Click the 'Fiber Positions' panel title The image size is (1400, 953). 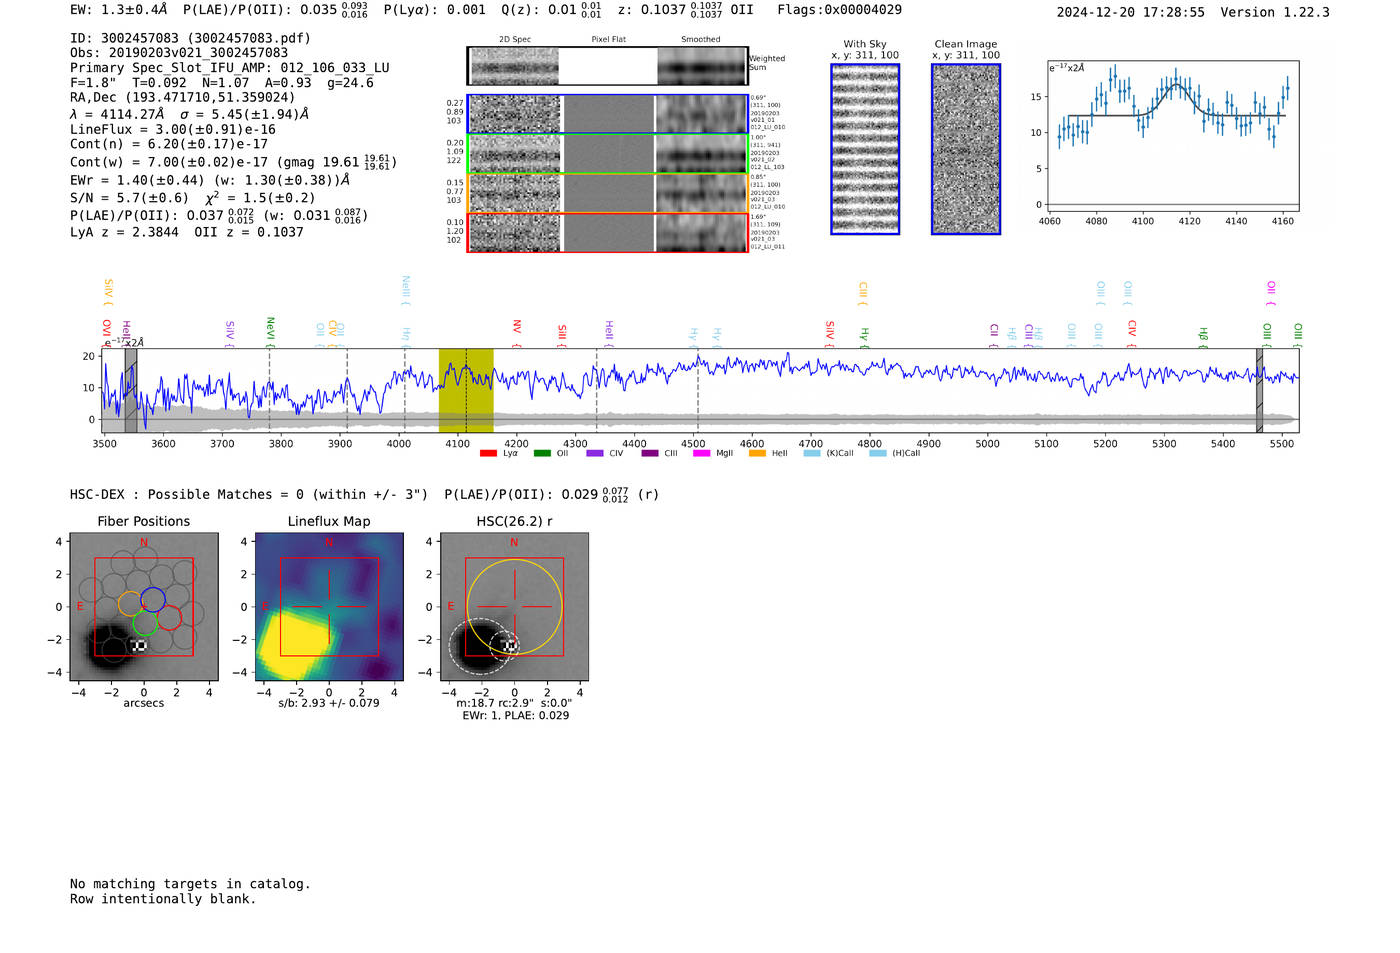[x=144, y=521]
